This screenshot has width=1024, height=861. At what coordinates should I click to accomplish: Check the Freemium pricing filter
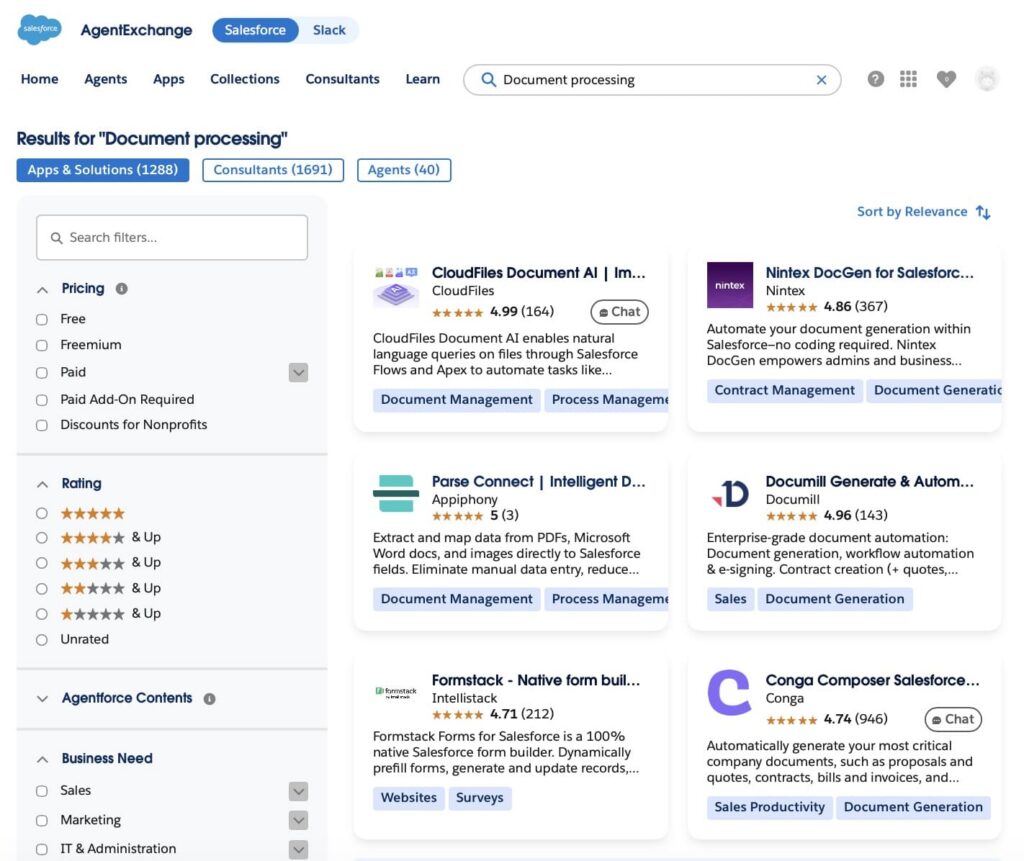pos(42,346)
